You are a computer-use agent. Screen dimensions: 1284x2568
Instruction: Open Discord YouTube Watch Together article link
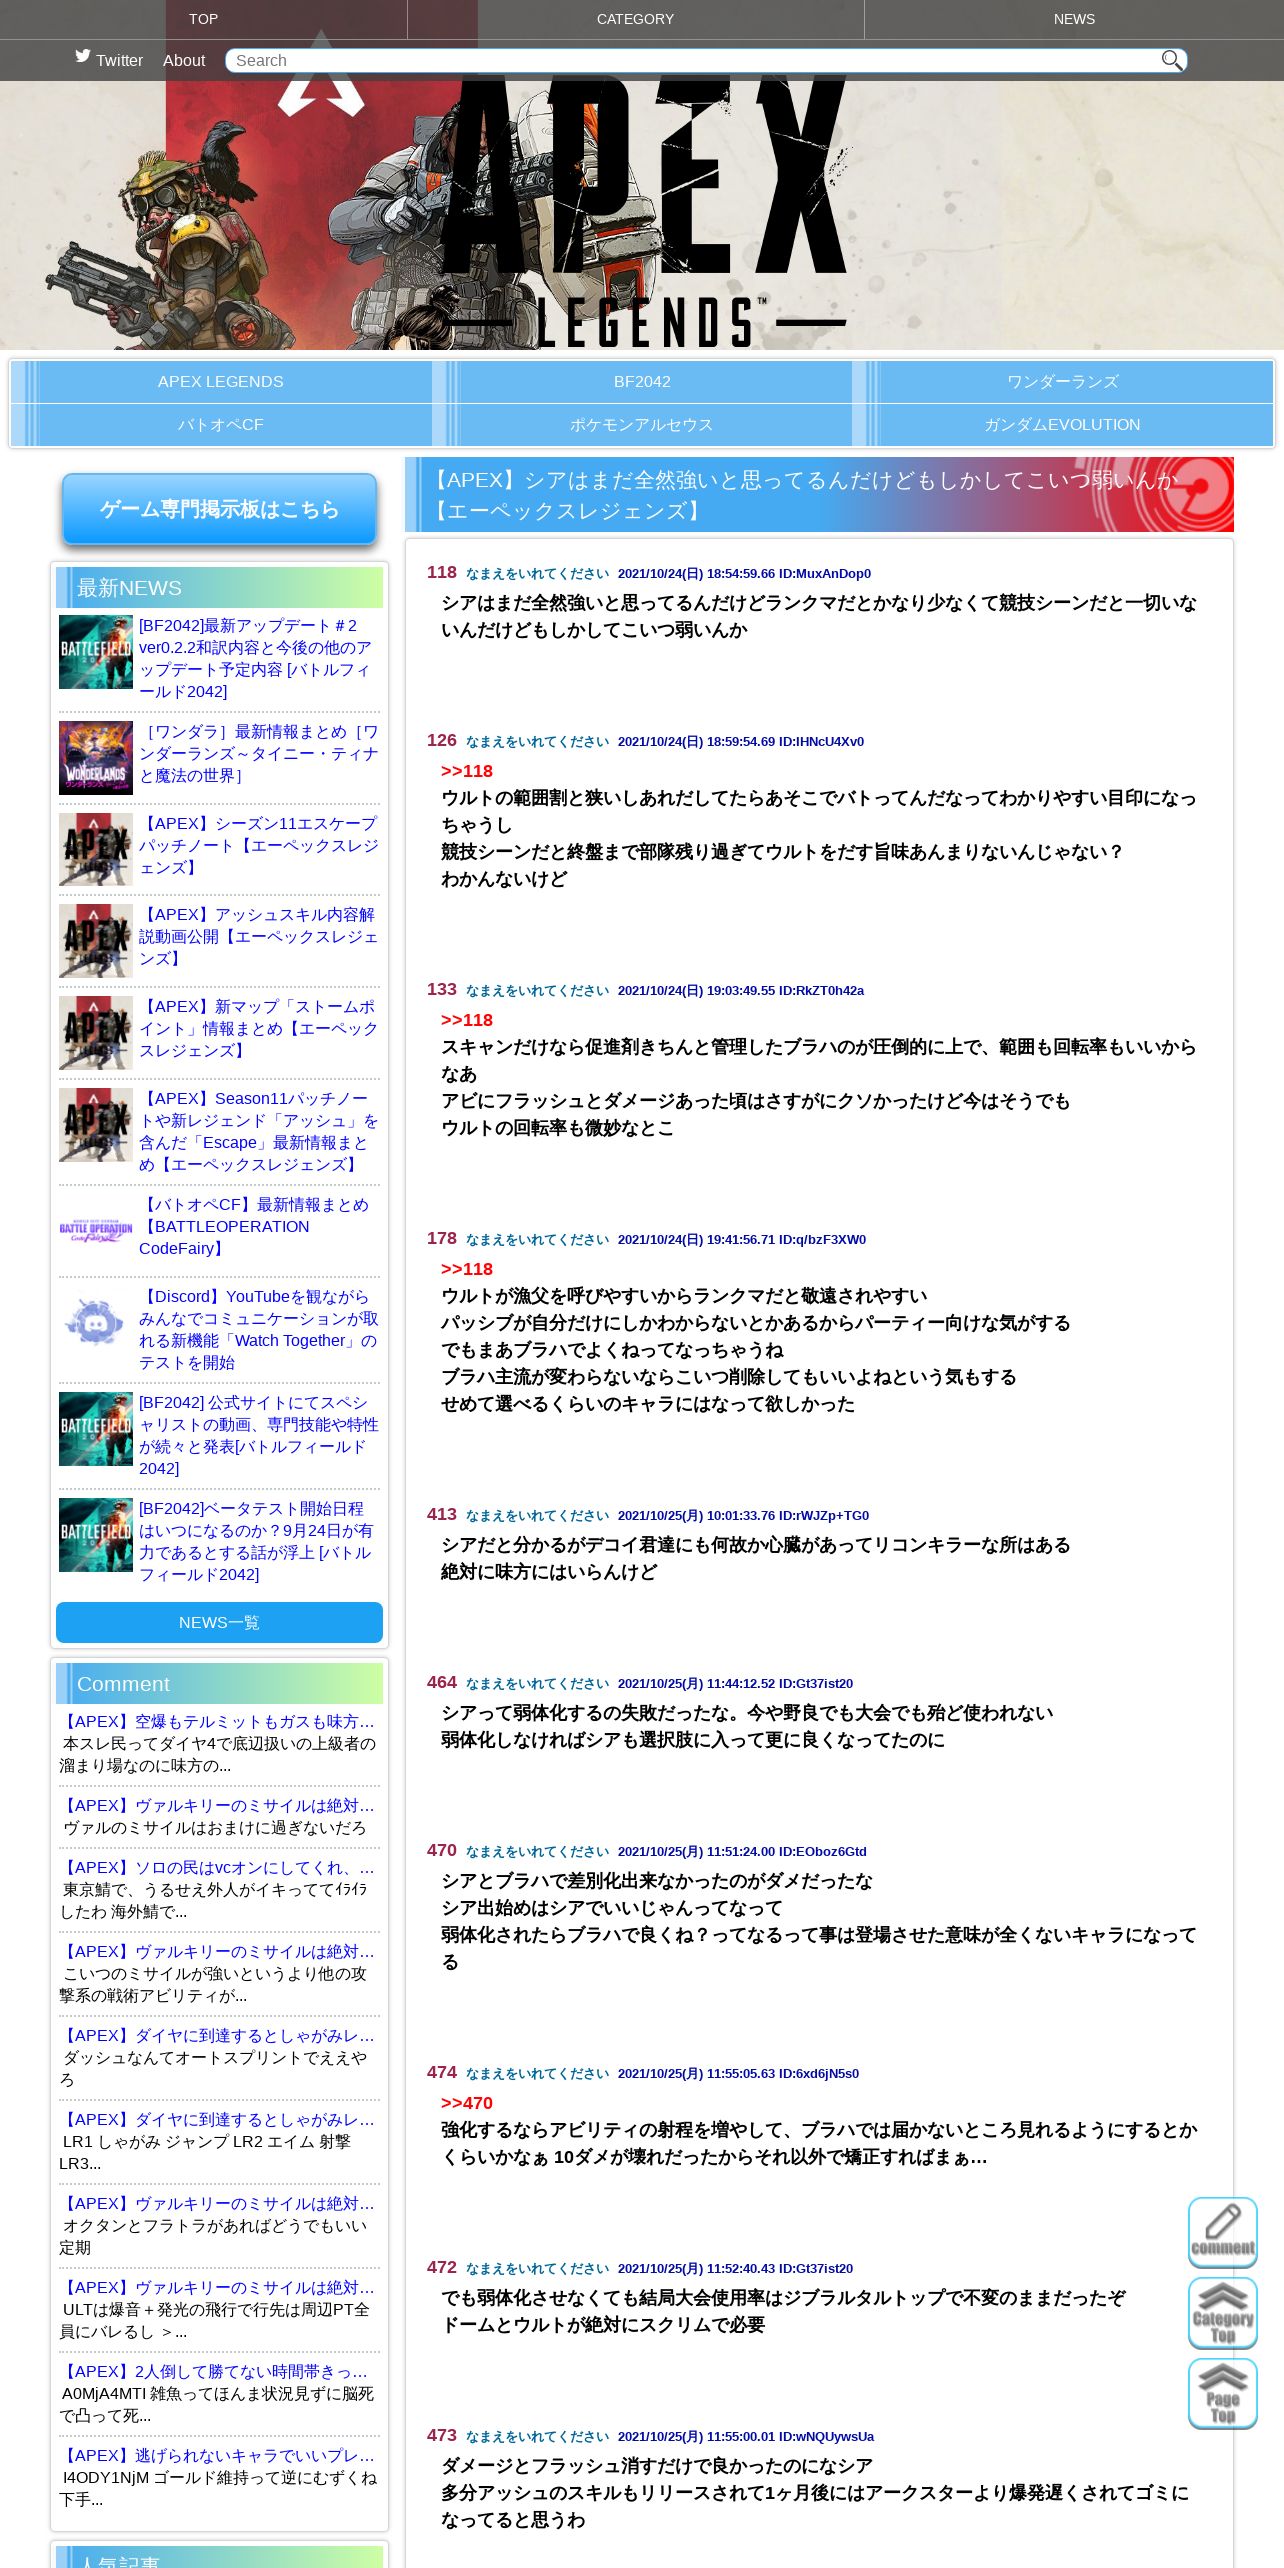tap(258, 1329)
